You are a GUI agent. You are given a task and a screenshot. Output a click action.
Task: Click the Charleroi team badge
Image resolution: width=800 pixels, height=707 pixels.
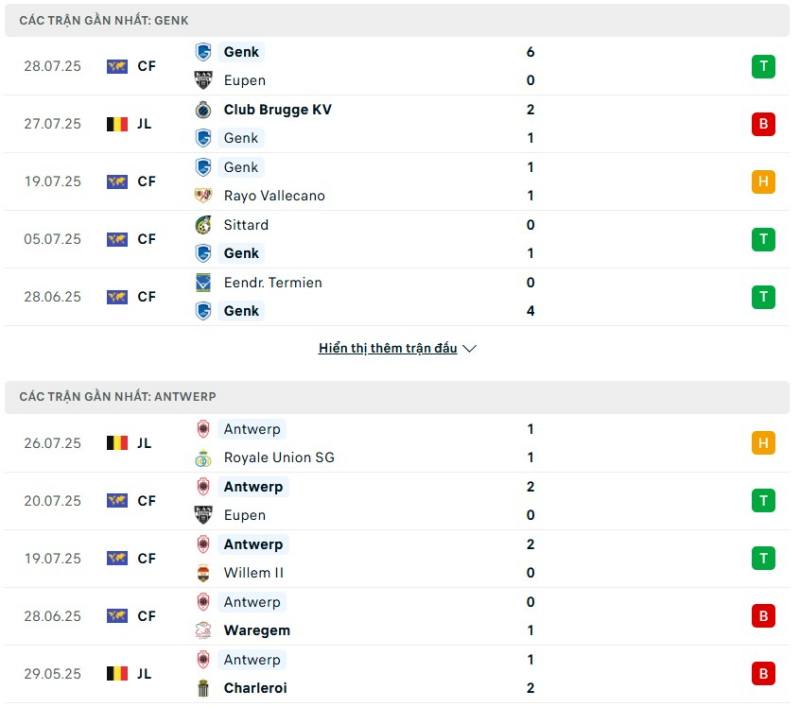pos(203,688)
